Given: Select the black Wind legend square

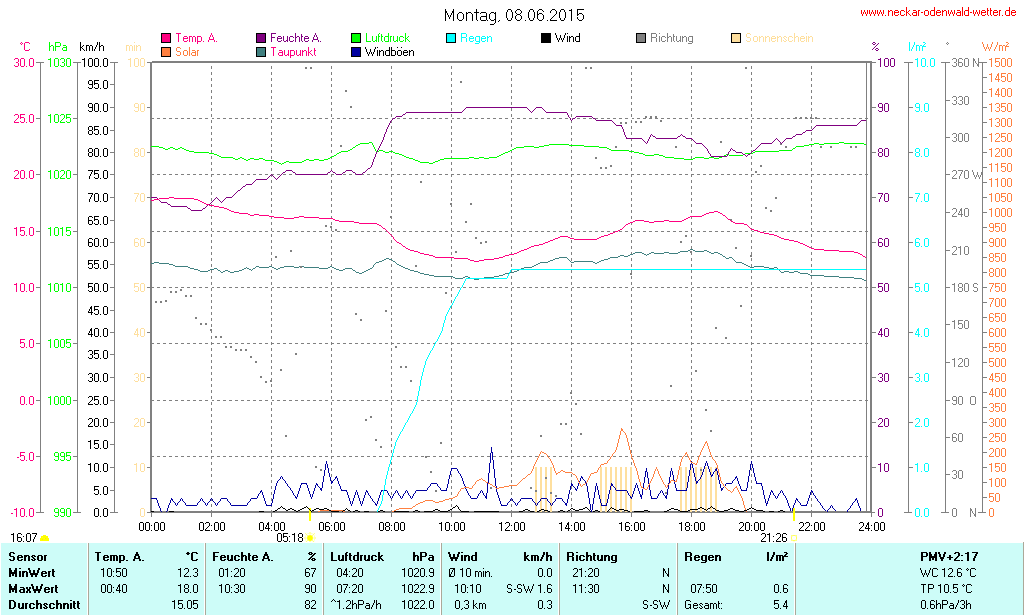Looking at the screenshot, I should point(546,38).
